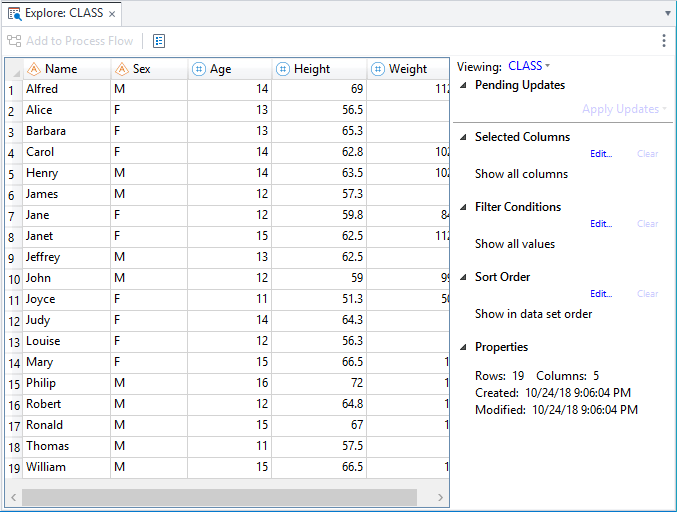Open the tab list dropdown arrow at top right
Screen dimensions: 677x512
pos(667,14)
